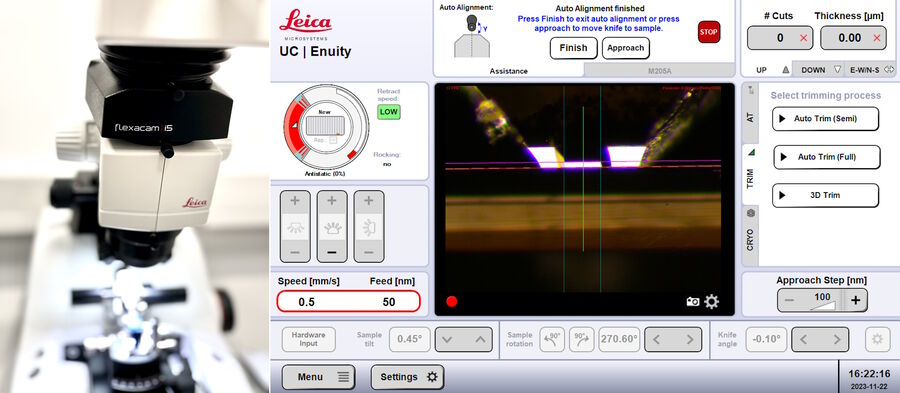Reset the # Cuts counter
This screenshot has width=900, height=393.
[803, 38]
